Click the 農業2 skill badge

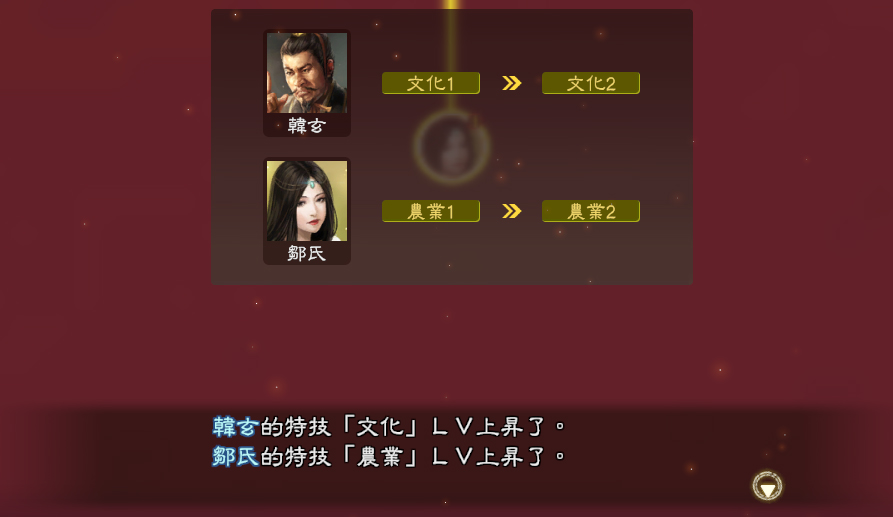pyautogui.click(x=591, y=211)
